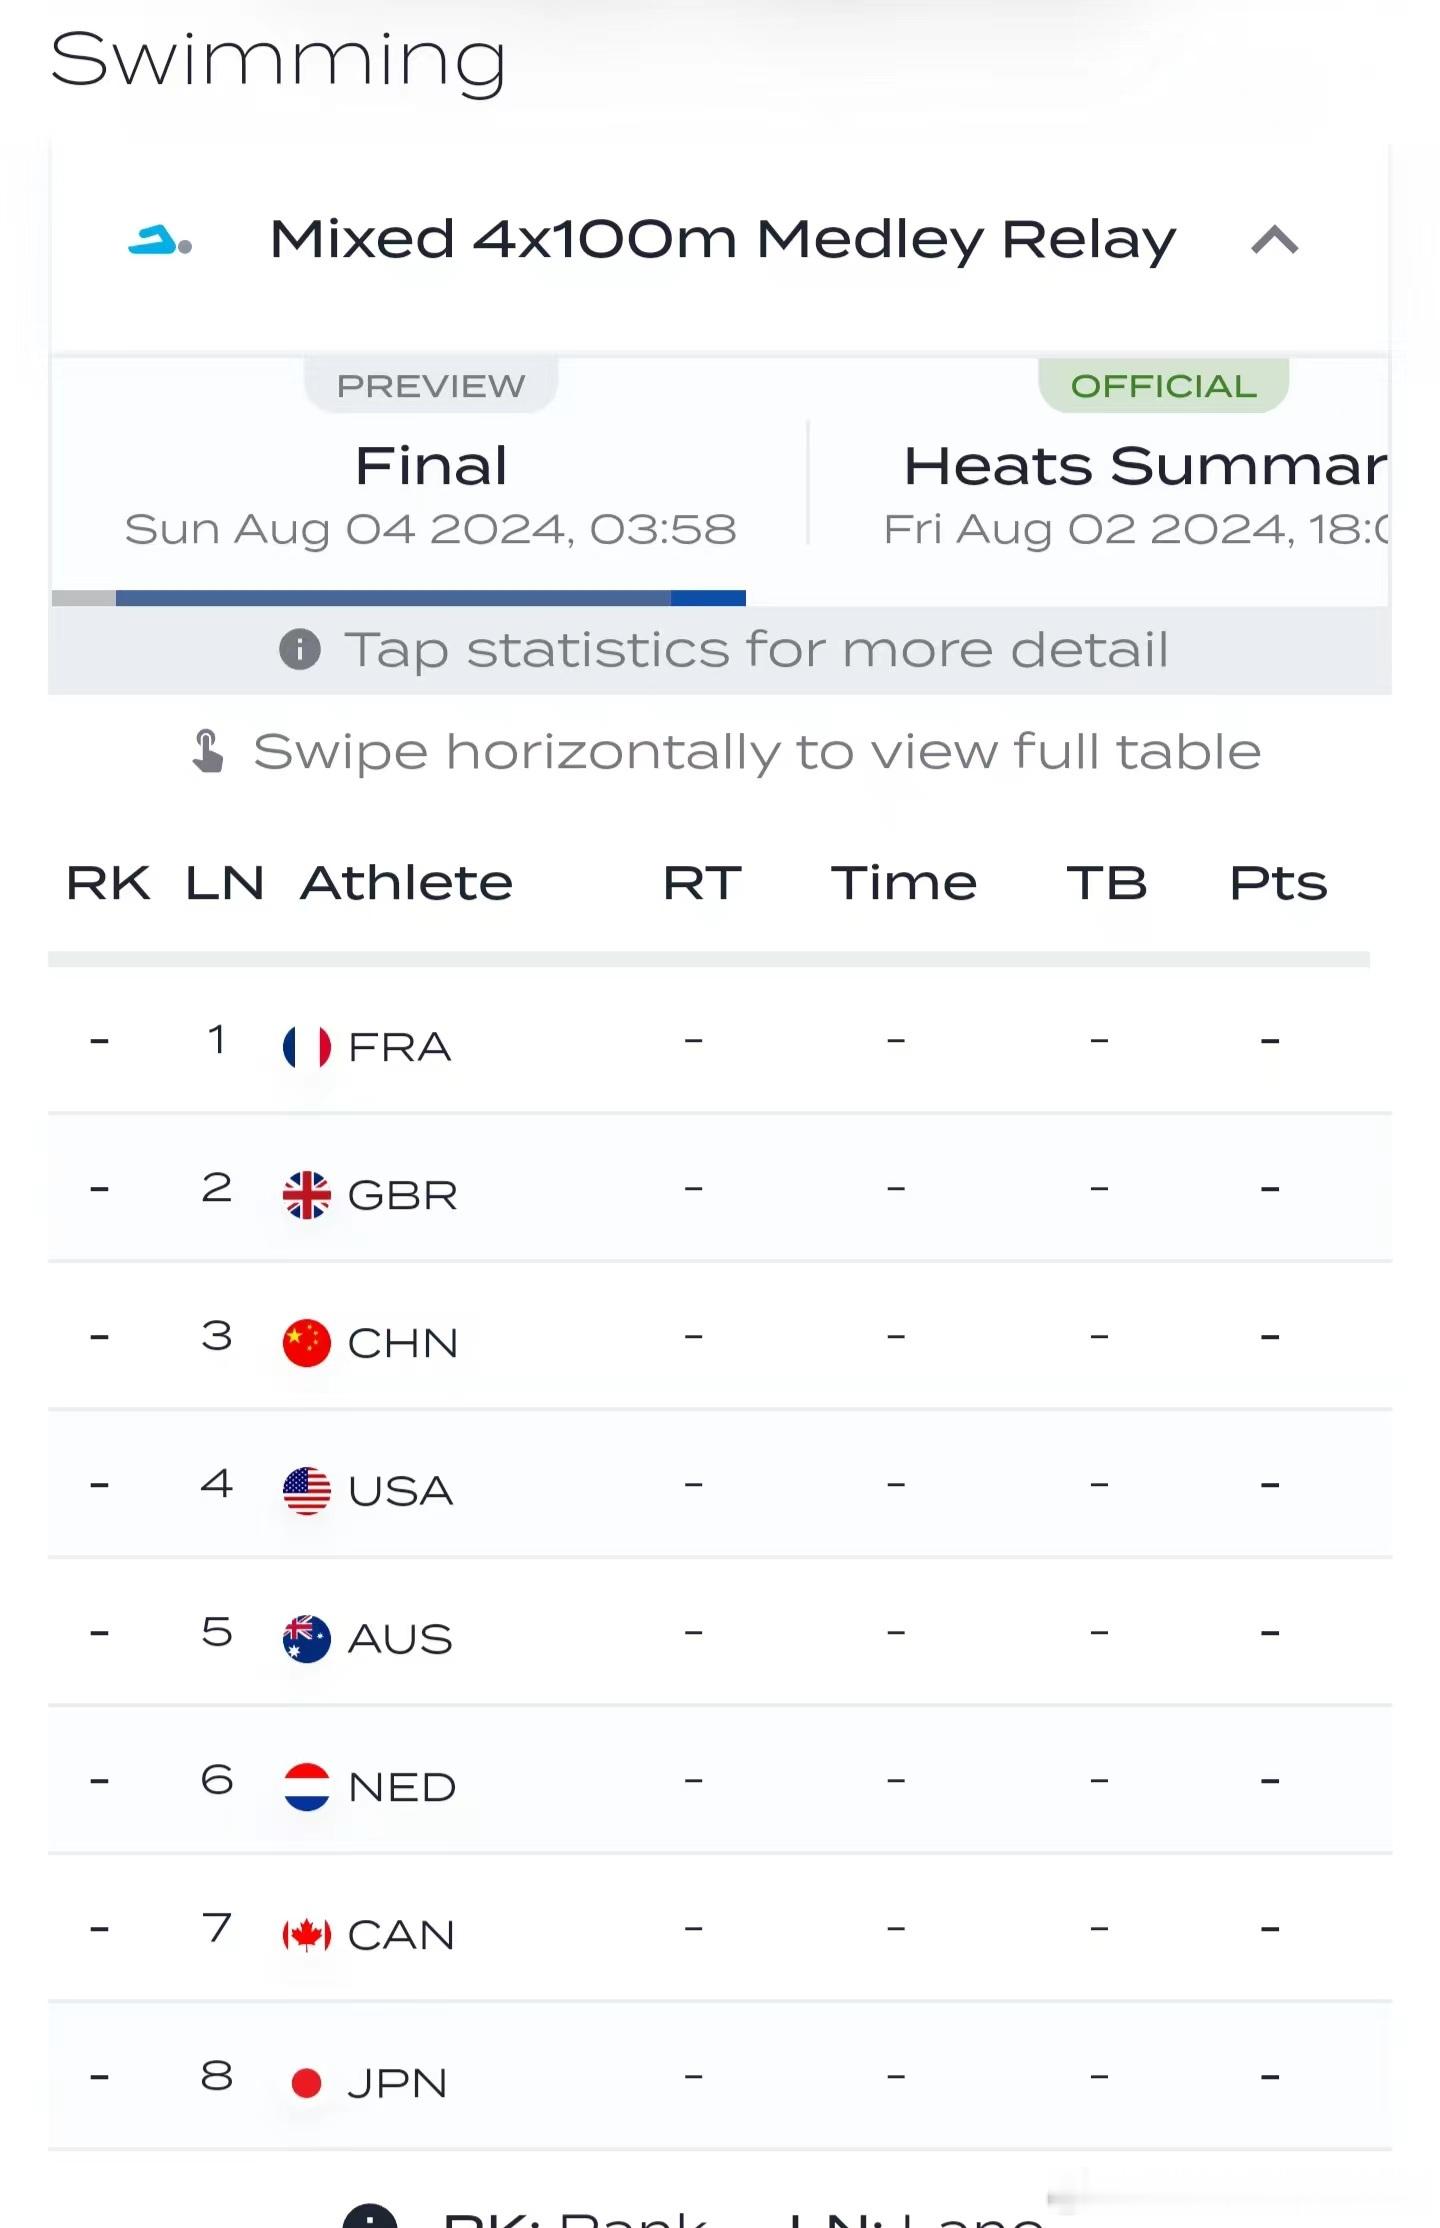Click the blue swimming sport icon
The image size is (1440, 2228).
click(160, 241)
